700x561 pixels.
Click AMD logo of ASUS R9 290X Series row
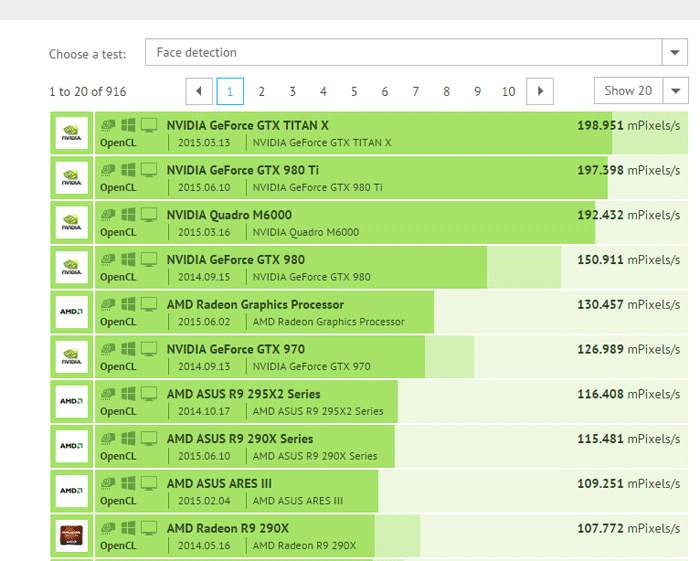(71, 446)
